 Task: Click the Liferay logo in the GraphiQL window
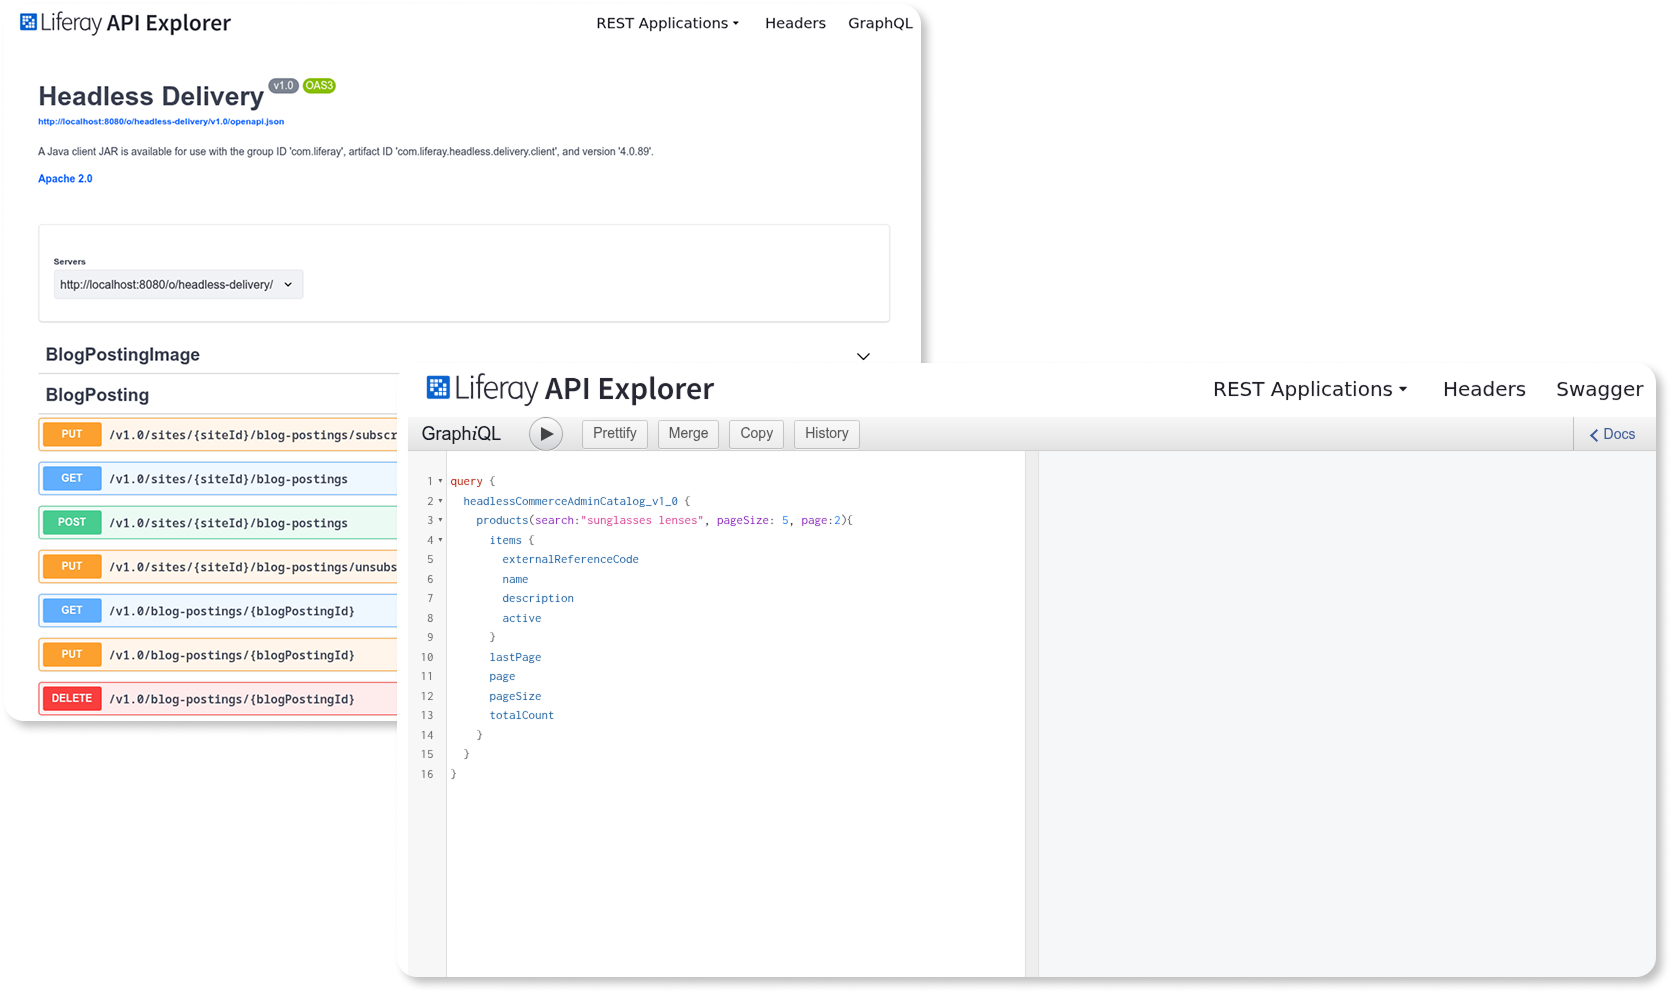tap(570, 388)
